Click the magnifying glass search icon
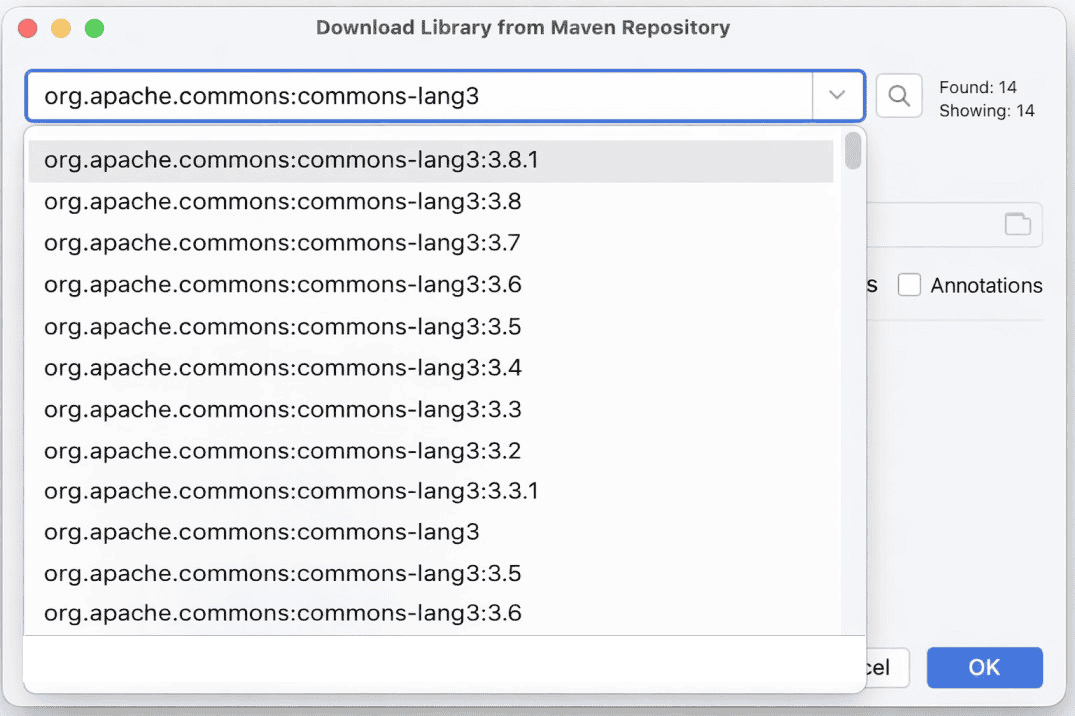This screenshot has height=716, width=1075. coord(898,96)
